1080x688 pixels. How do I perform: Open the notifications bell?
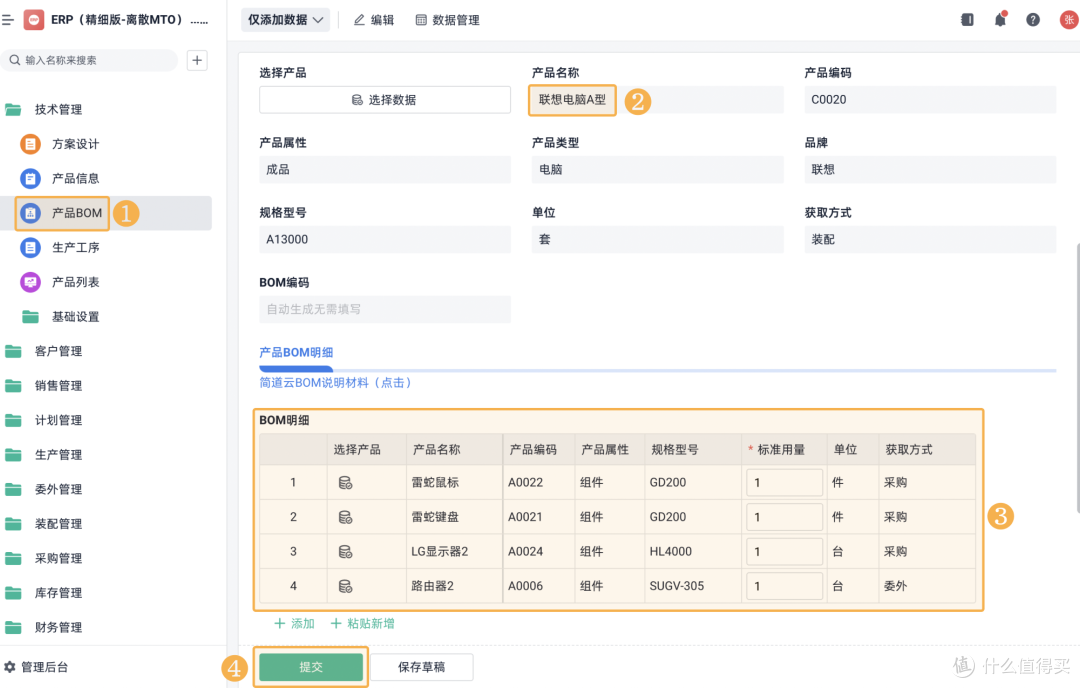pyautogui.click(x=1000, y=19)
